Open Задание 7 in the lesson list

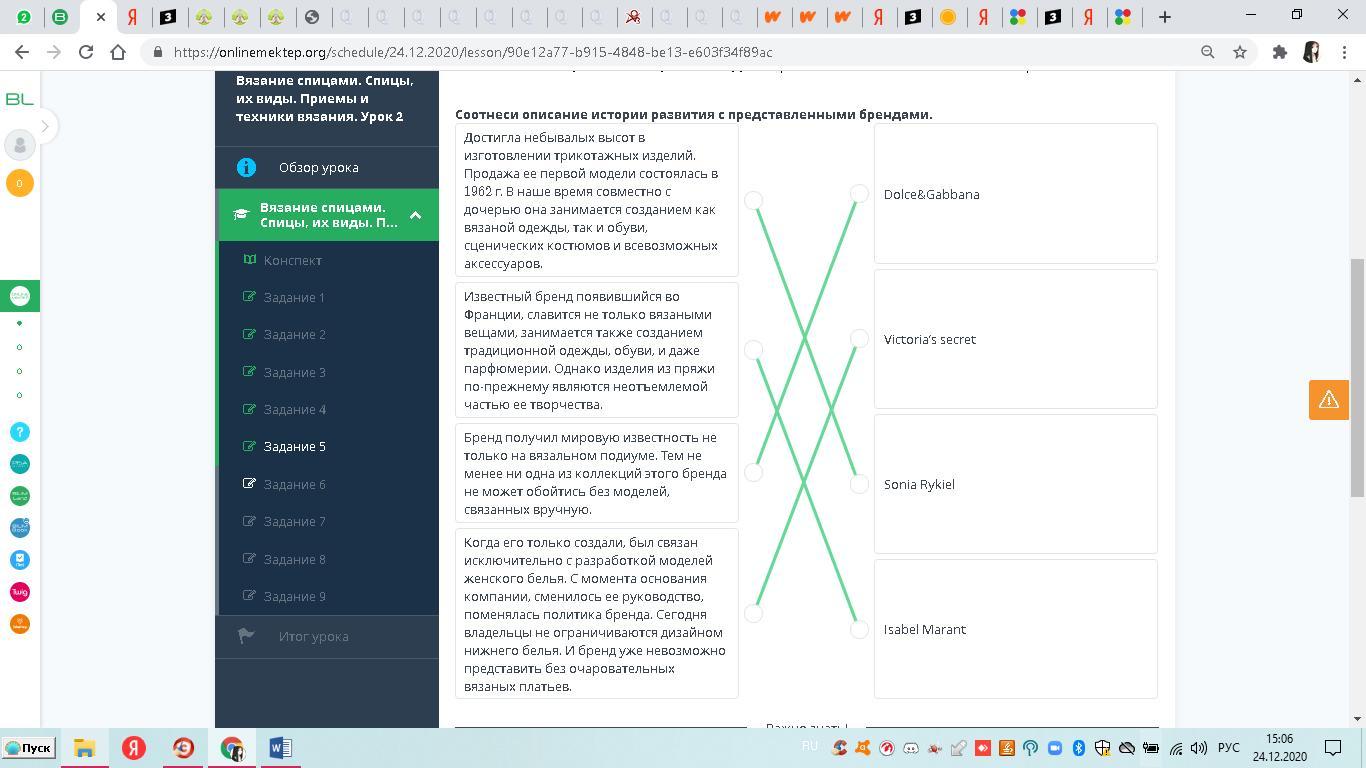(294, 521)
